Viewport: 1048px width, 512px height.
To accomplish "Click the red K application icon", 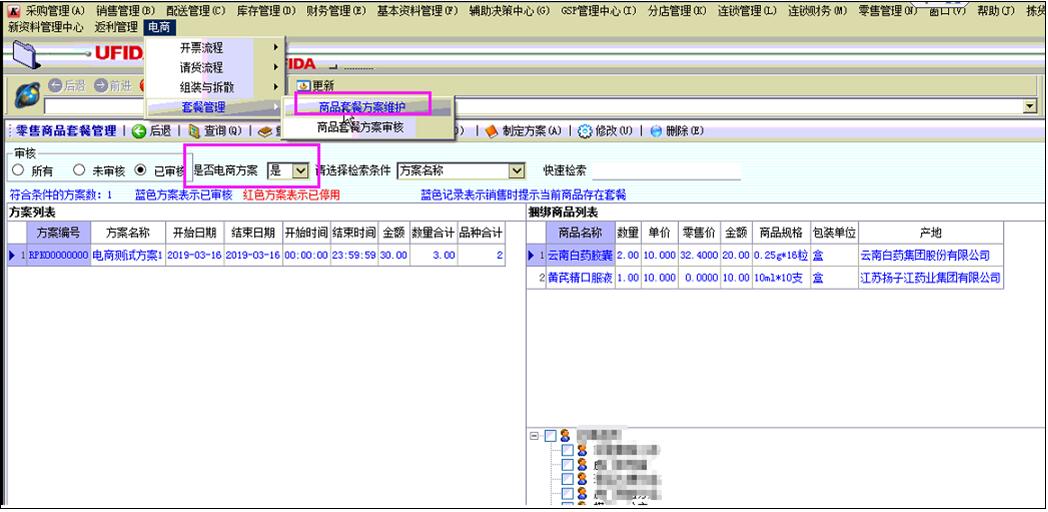I will (x=13, y=11).
